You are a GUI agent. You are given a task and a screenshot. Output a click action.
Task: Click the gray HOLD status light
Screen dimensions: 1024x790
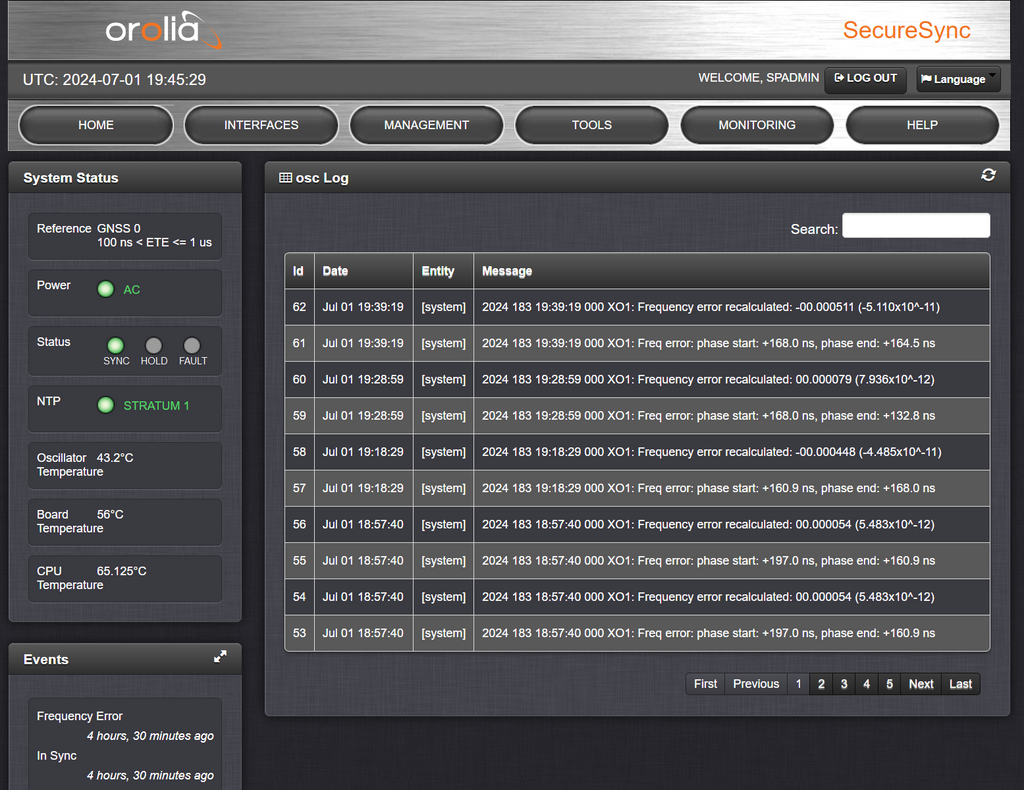[153, 346]
